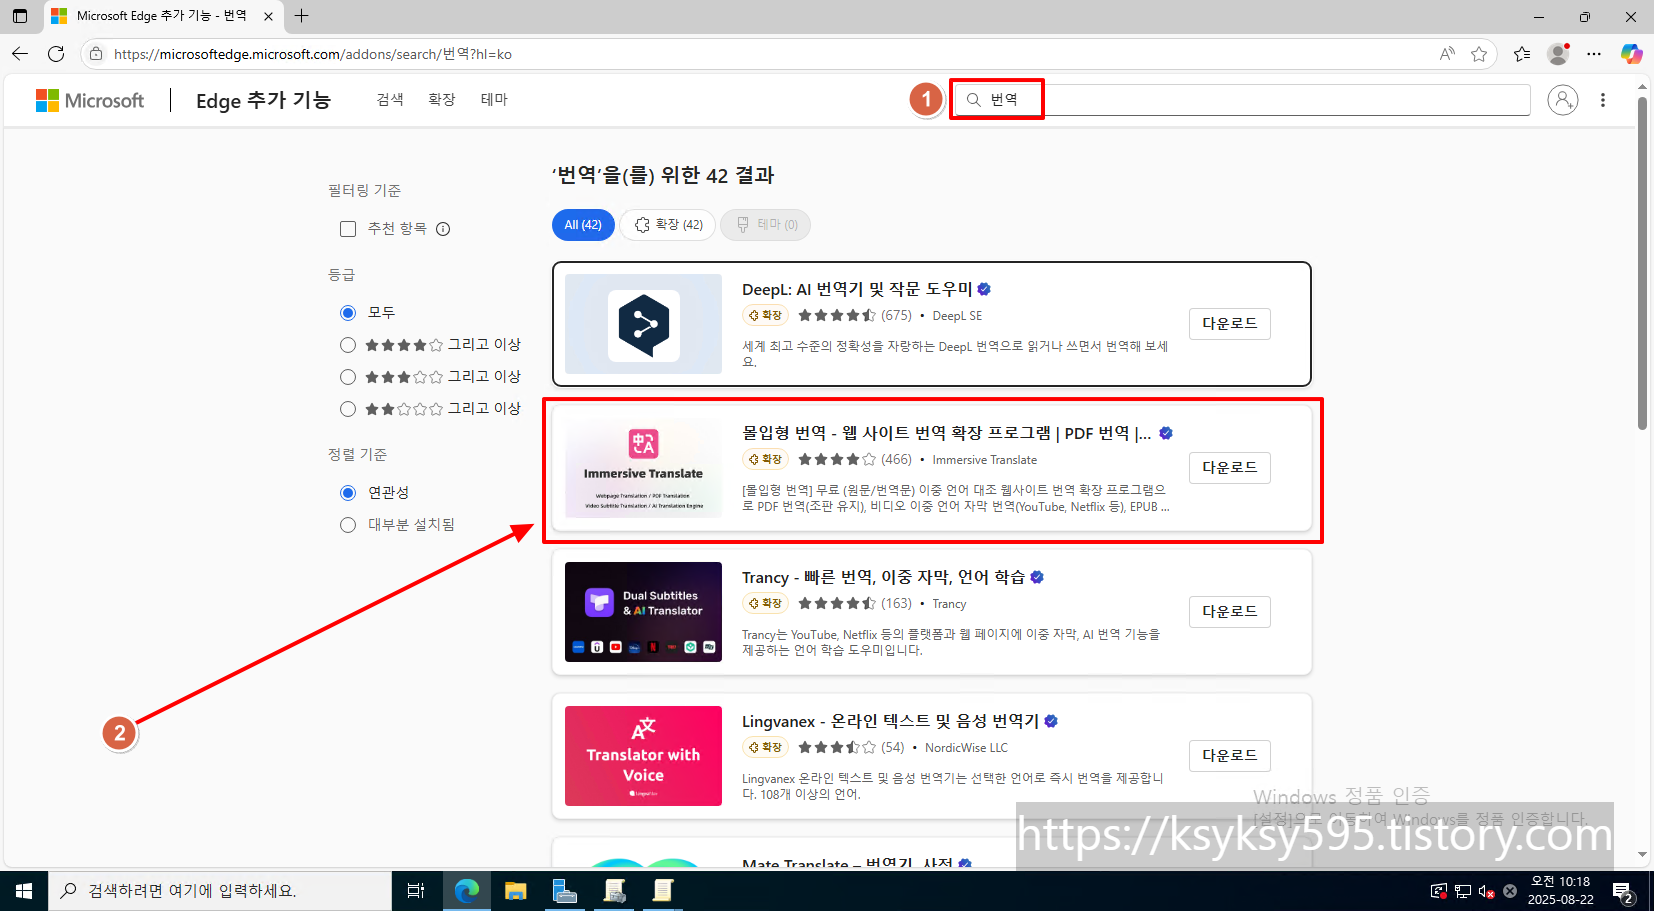Open a new tab with plus icon
Viewport: 1654px width, 911px height.
coord(301,16)
